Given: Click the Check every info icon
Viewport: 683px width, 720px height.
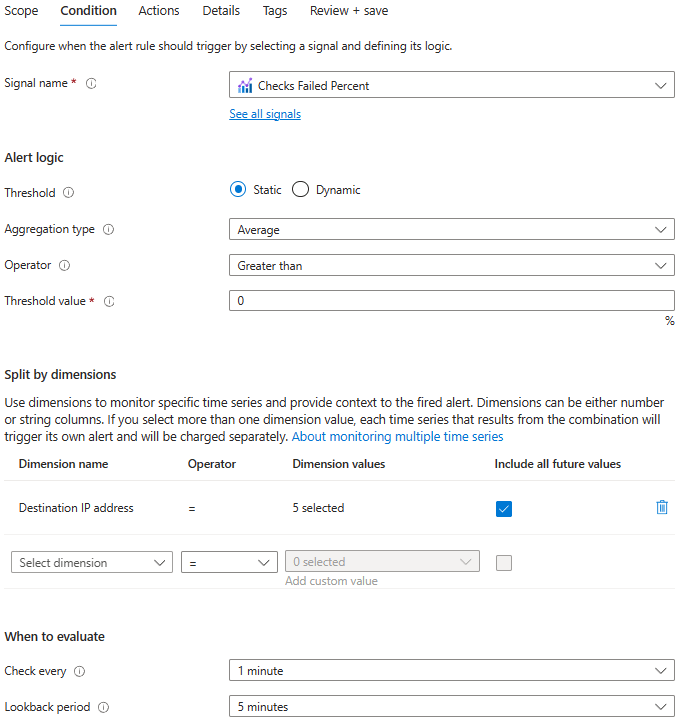Looking at the screenshot, I should 79,671.
